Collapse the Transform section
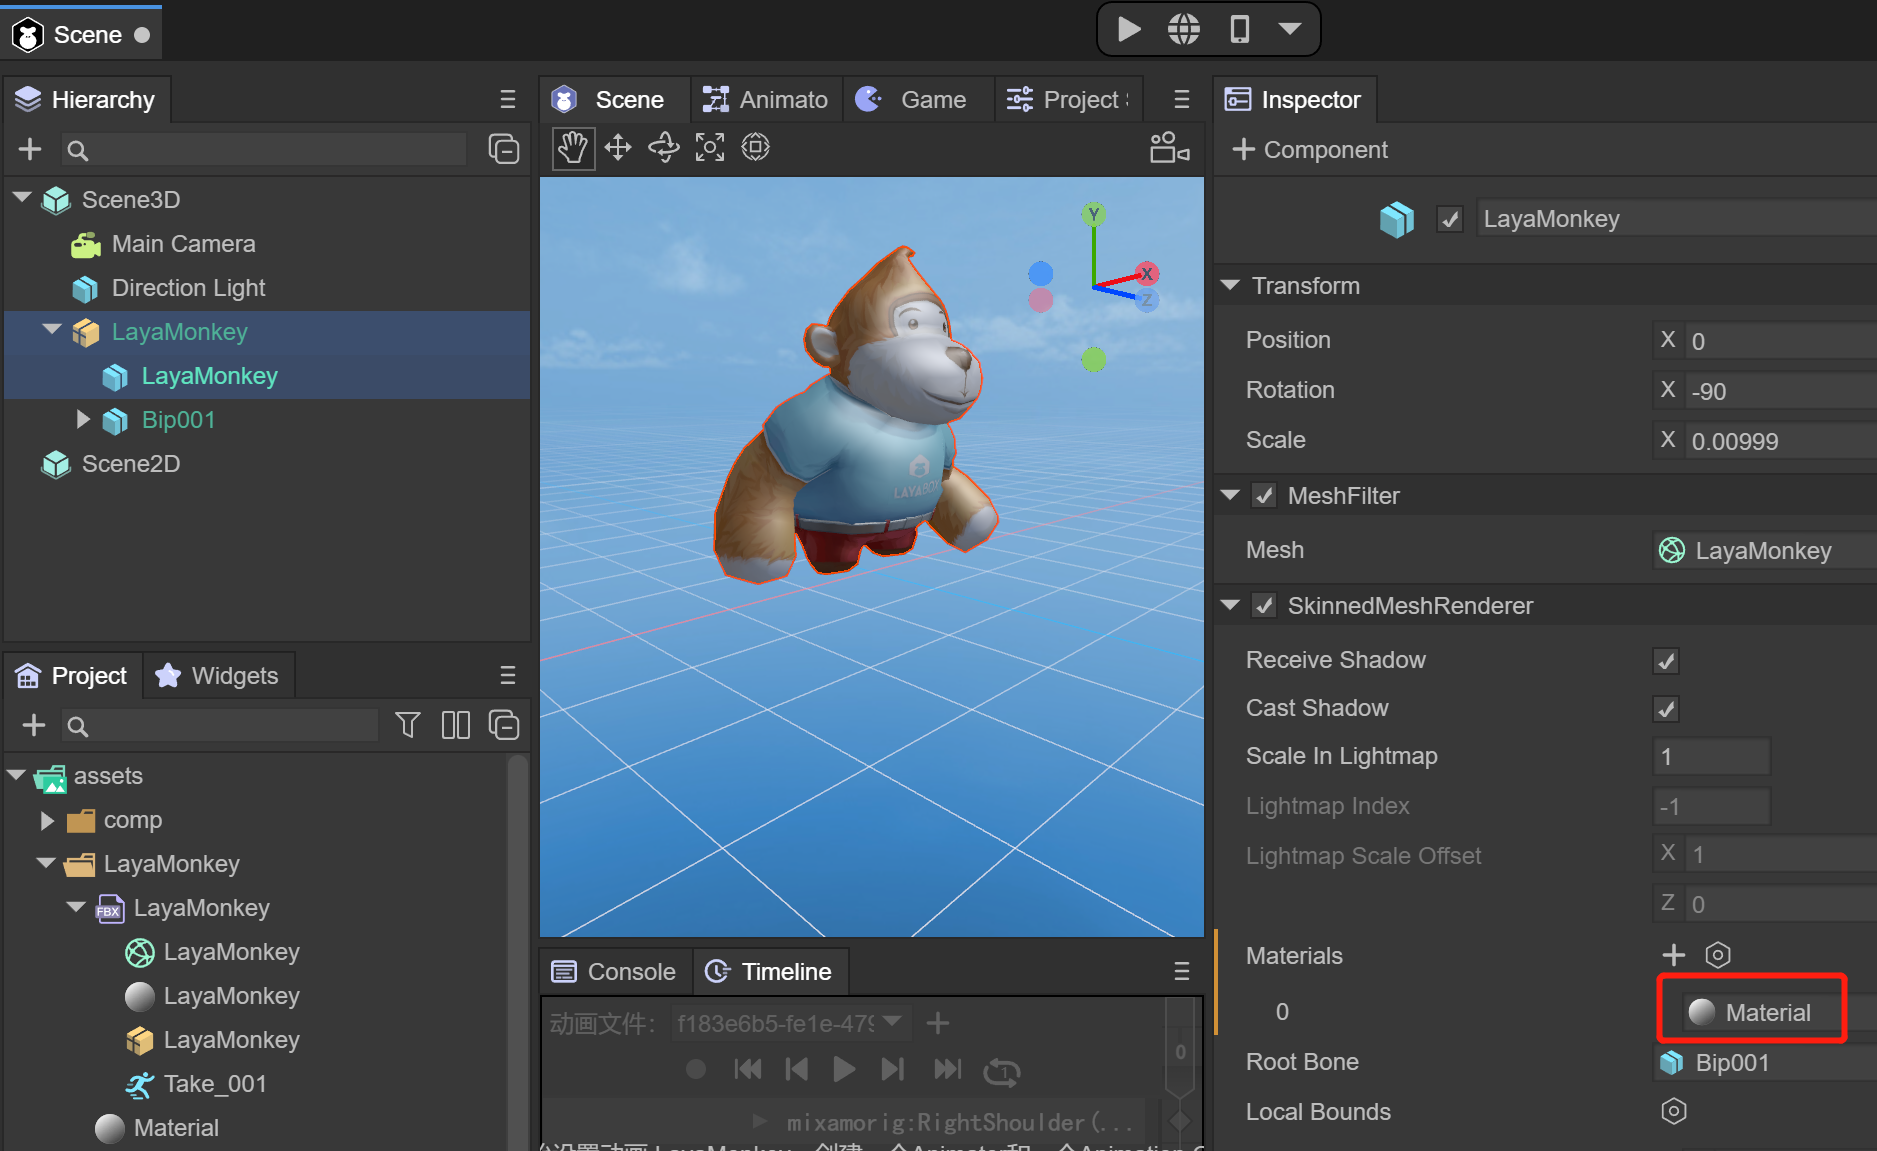1877x1151 pixels. [1231, 286]
